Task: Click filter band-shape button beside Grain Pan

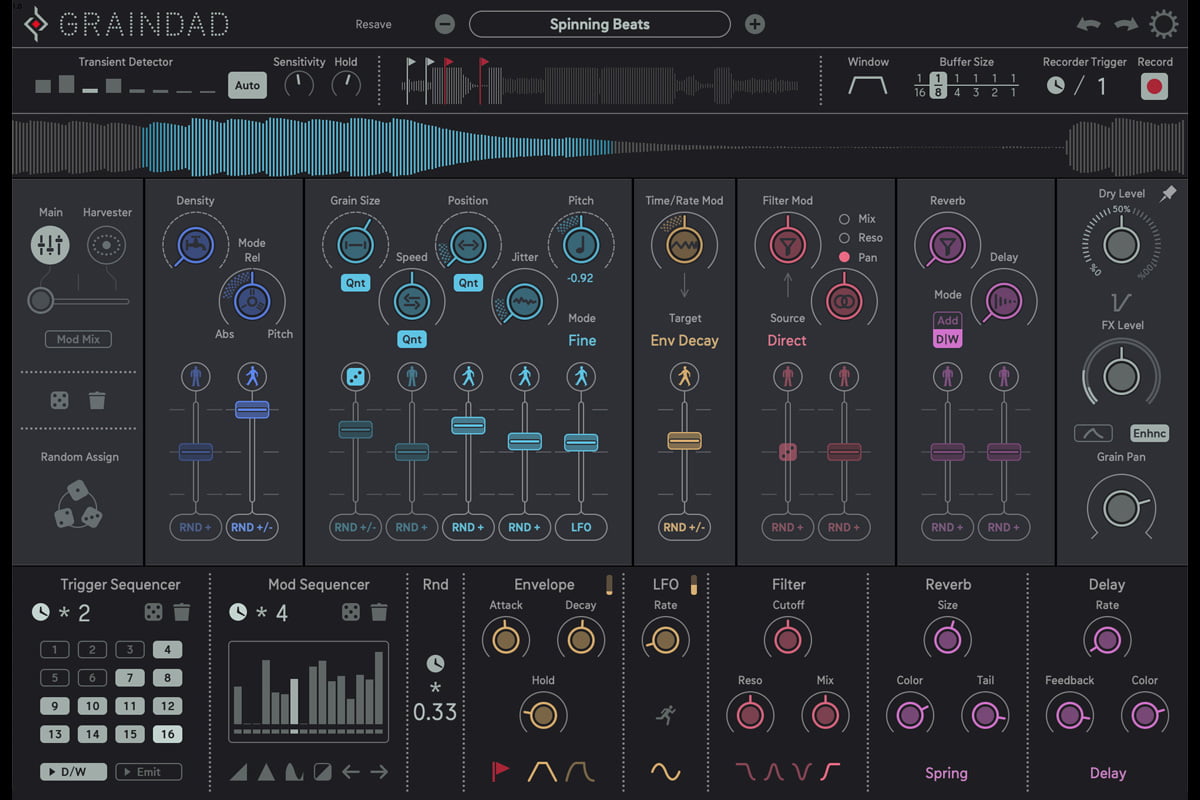Action: (x=1093, y=433)
